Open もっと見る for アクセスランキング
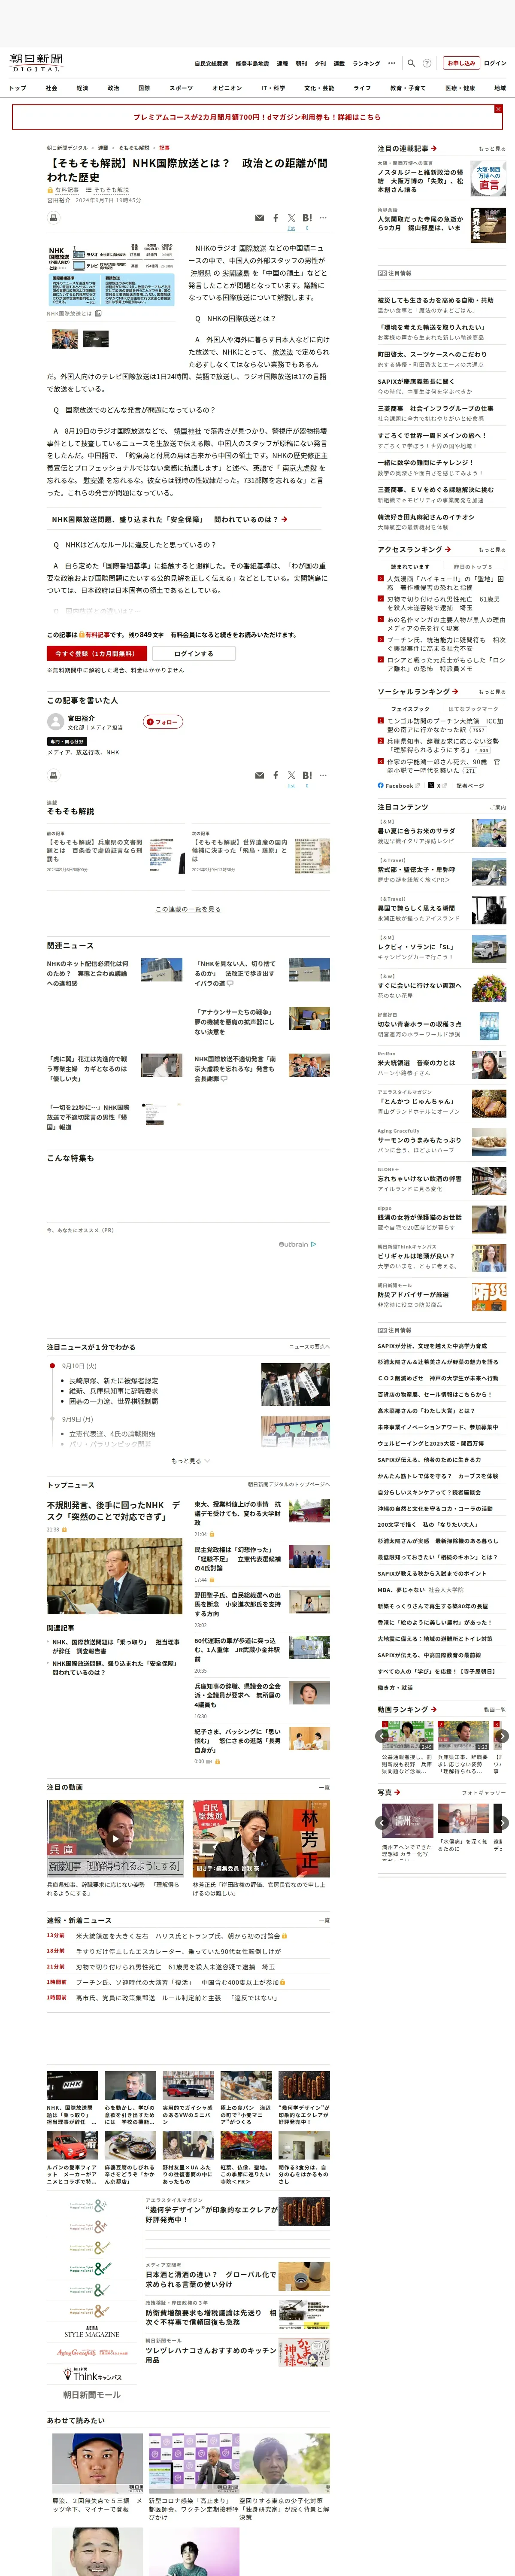This screenshot has height=2576, width=515. [x=491, y=550]
